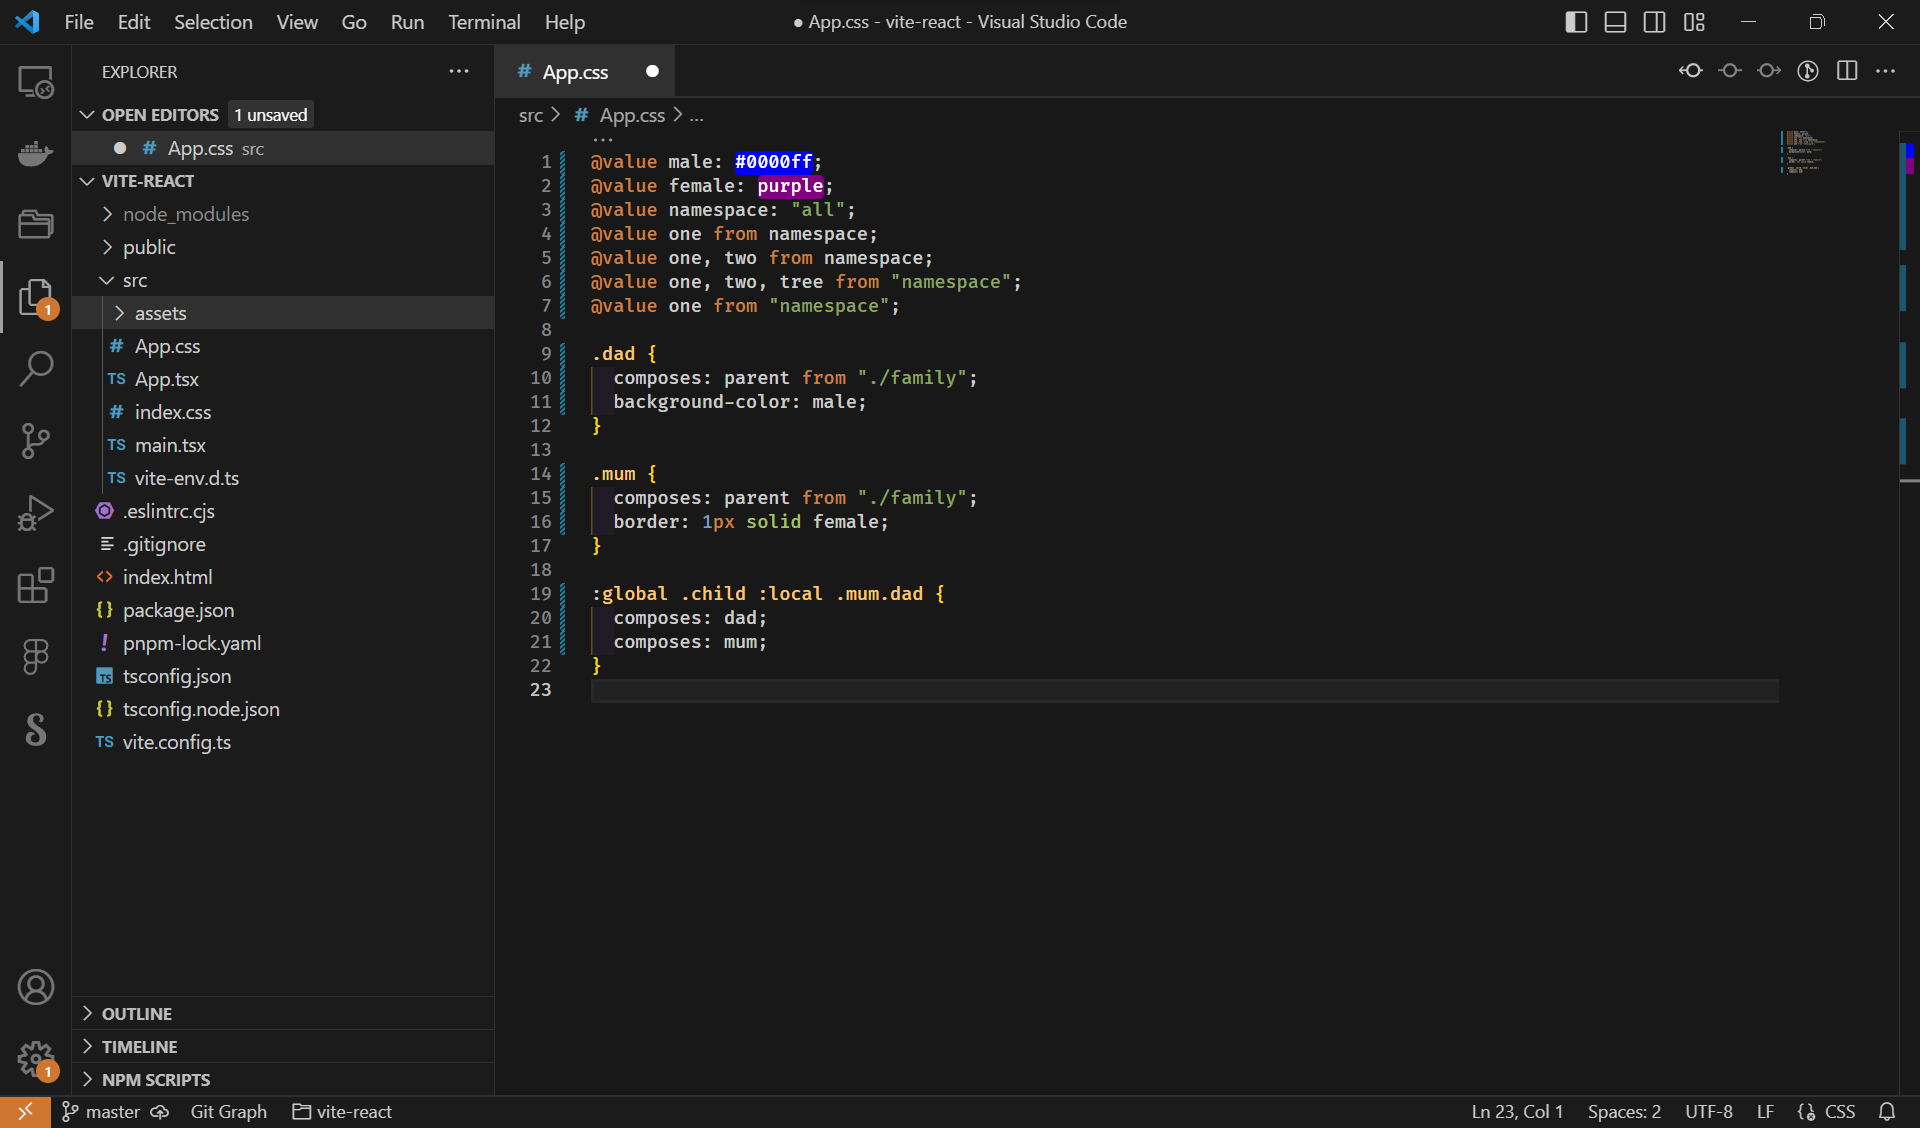Click master branch in status bar
This screenshot has width=1920, height=1128.
point(101,1112)
